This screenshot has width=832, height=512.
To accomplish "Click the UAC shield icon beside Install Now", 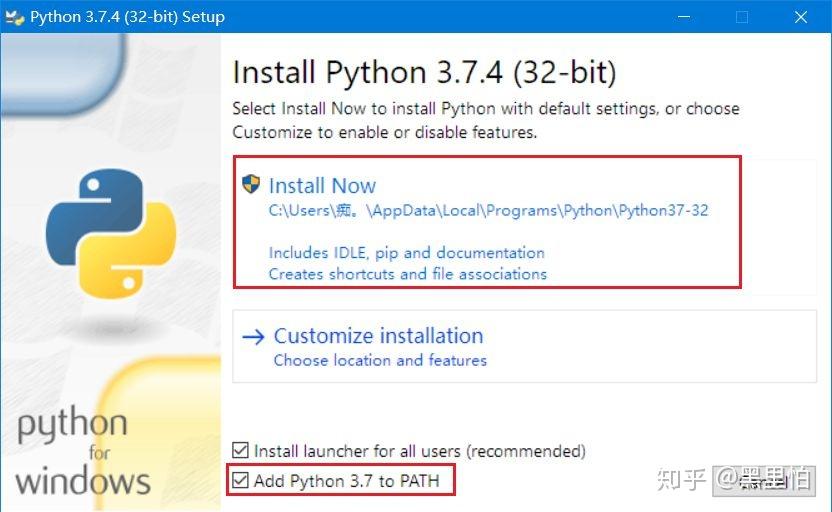I will 250,184.
